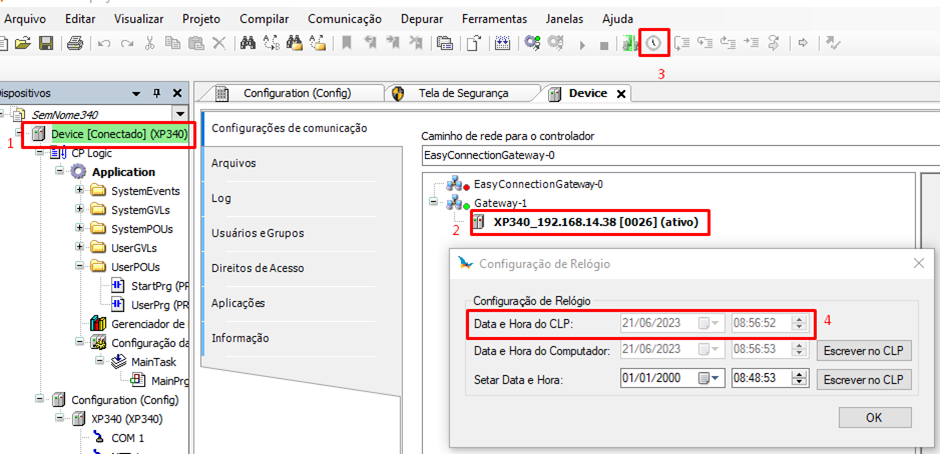Click the Save project floppy disk icon
The image size is (940, 454).
[46, 43]
